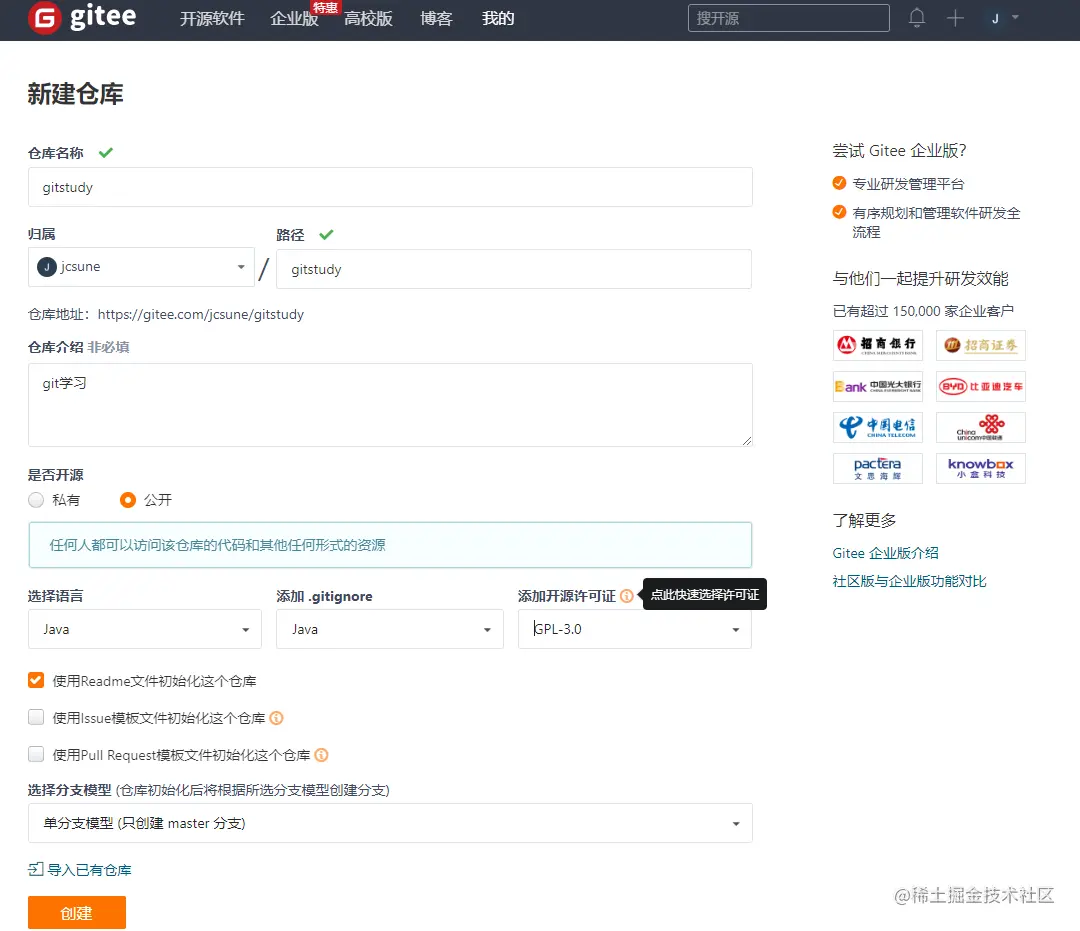Check 使用Pull Request模板文件初始化这个仓库
Image resolution: width=1080 pixels, height=931 pixels.
tap(36, 755)
